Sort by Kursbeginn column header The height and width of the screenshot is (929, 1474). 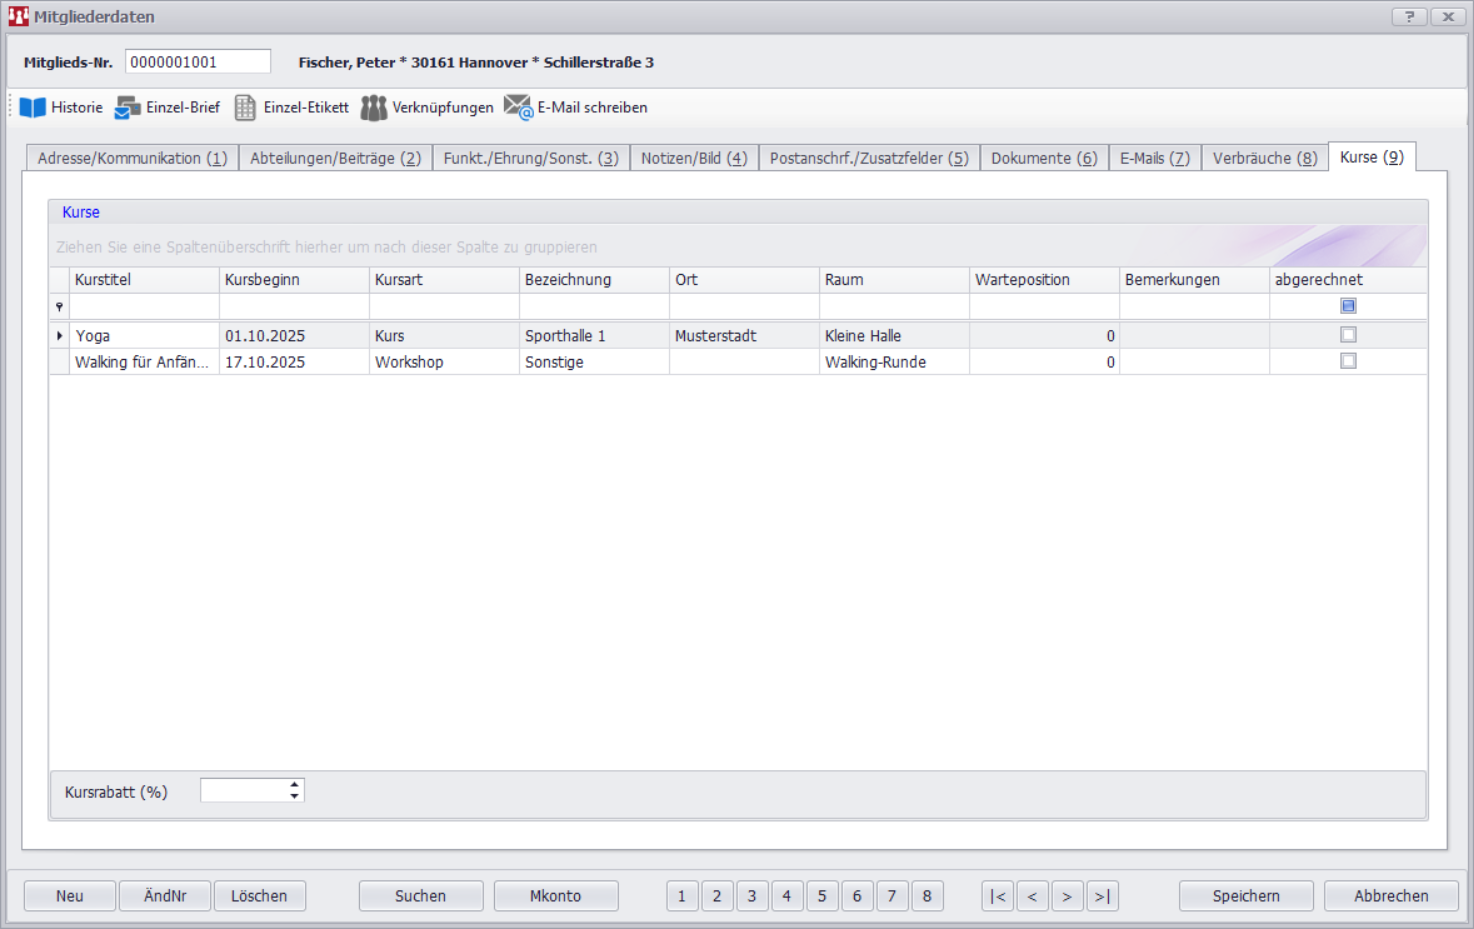293,280
